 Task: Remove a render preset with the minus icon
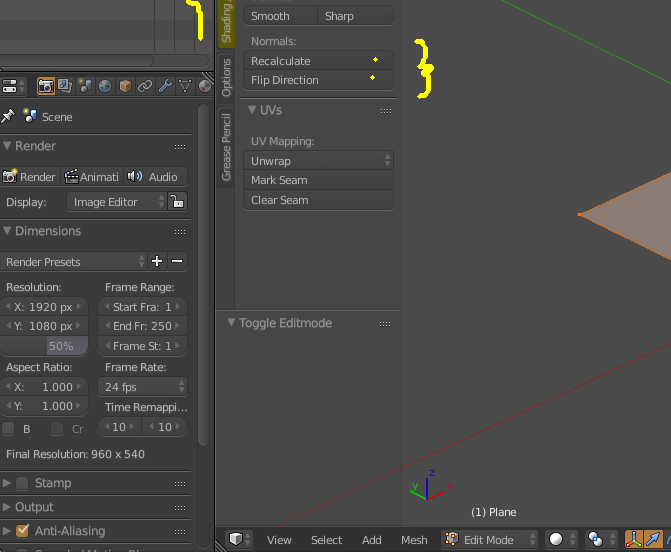(x=177, y=261)
